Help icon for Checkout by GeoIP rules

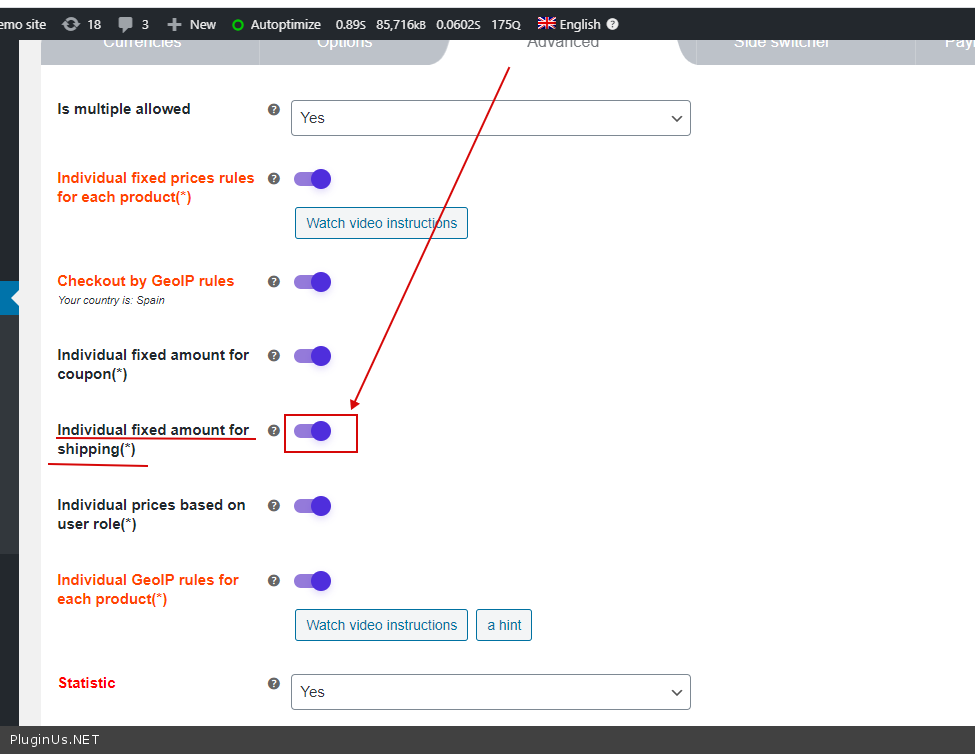pyautogui.click(x=274, y=282)
